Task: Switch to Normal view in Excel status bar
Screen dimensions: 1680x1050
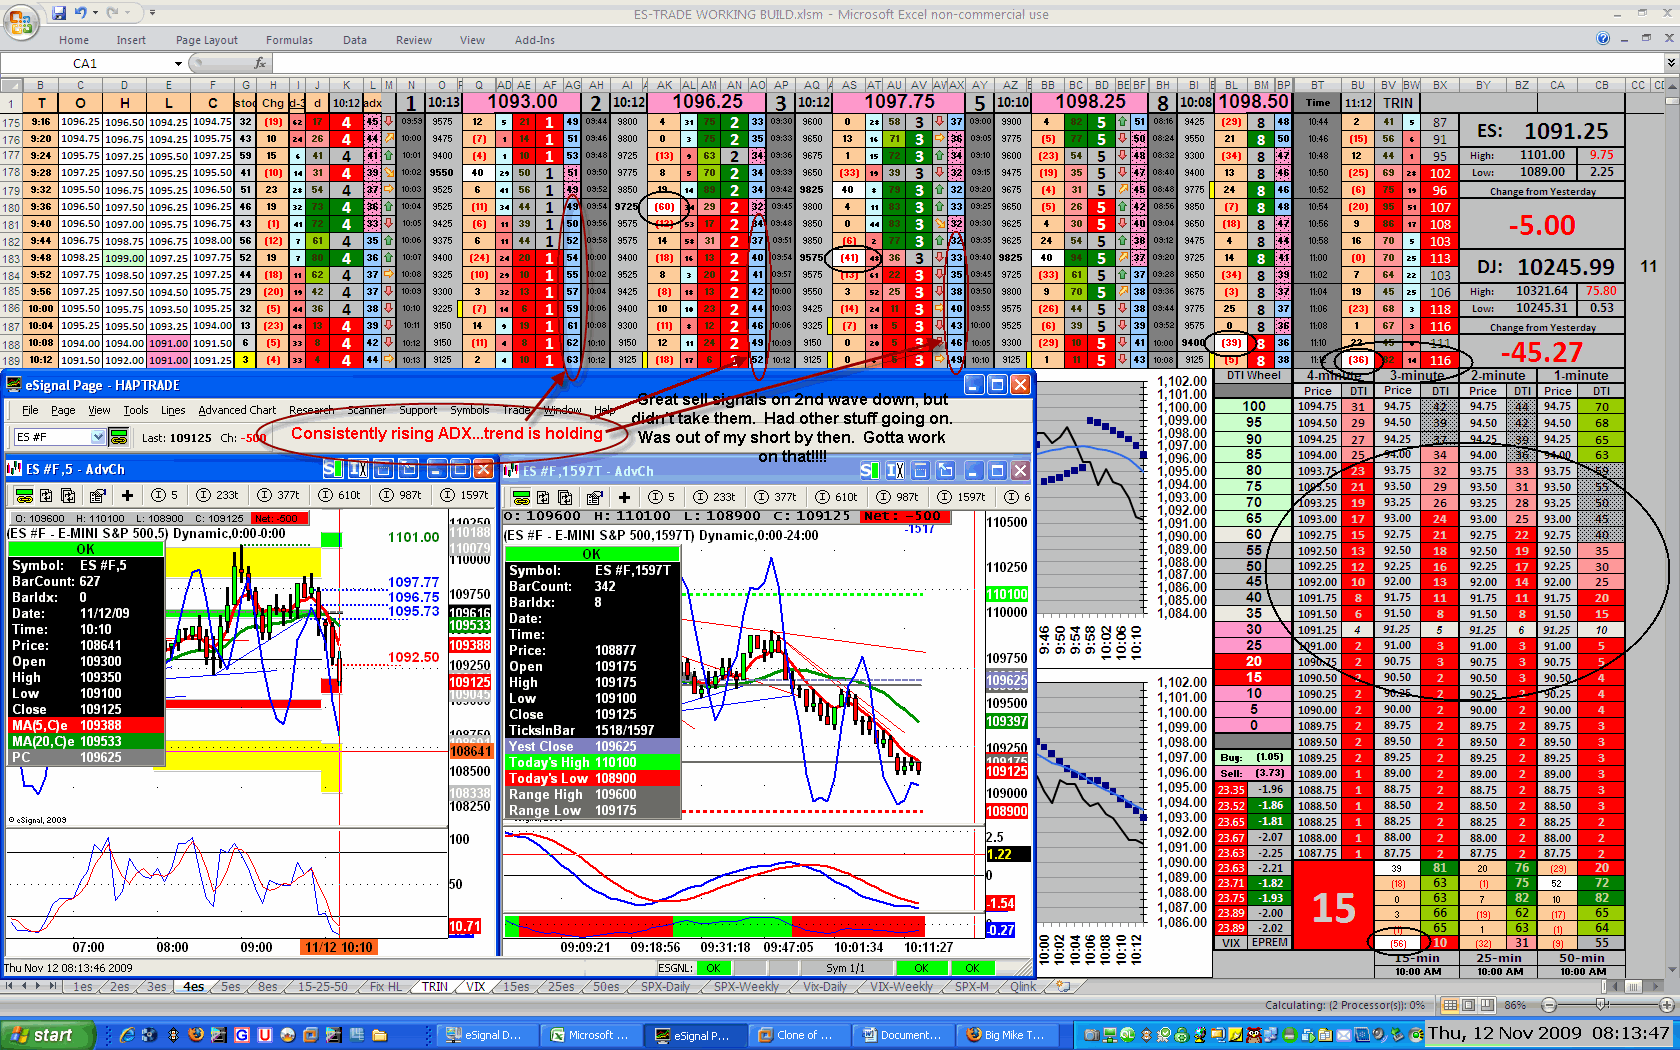Action: [x=1451, y=1005]
